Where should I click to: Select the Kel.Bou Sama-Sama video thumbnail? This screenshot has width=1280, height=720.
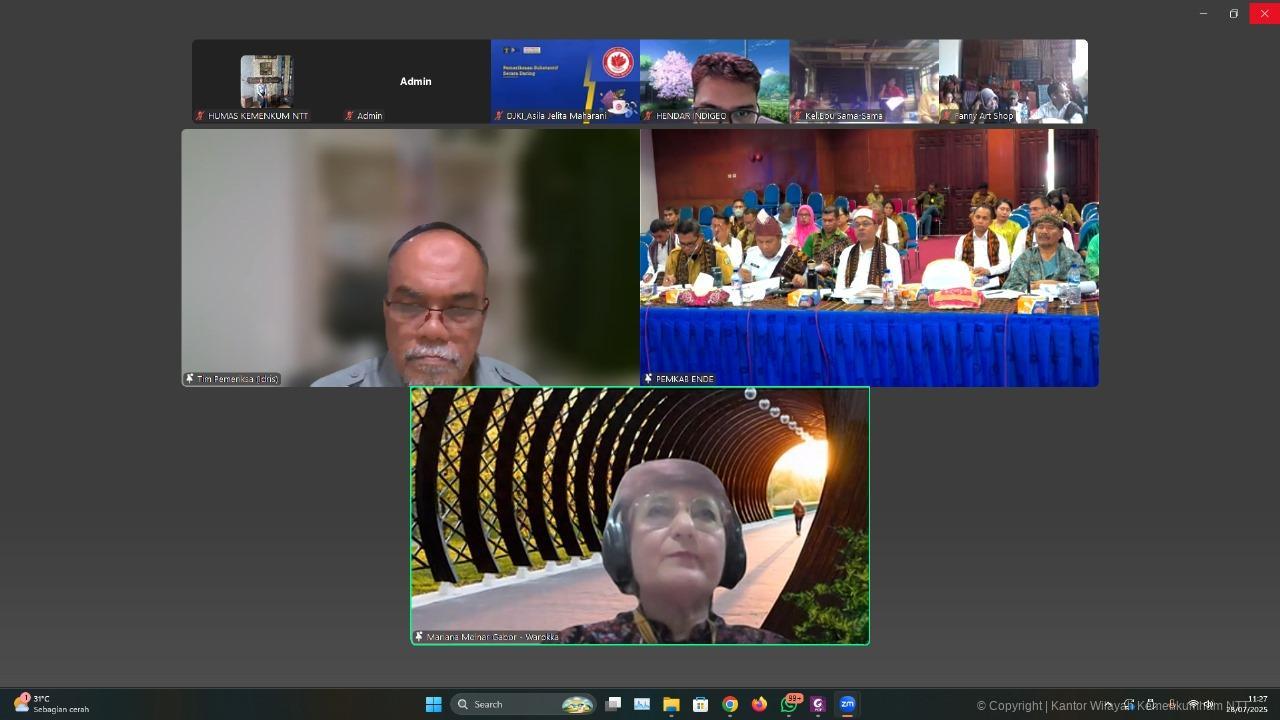[x=864, y=82]
